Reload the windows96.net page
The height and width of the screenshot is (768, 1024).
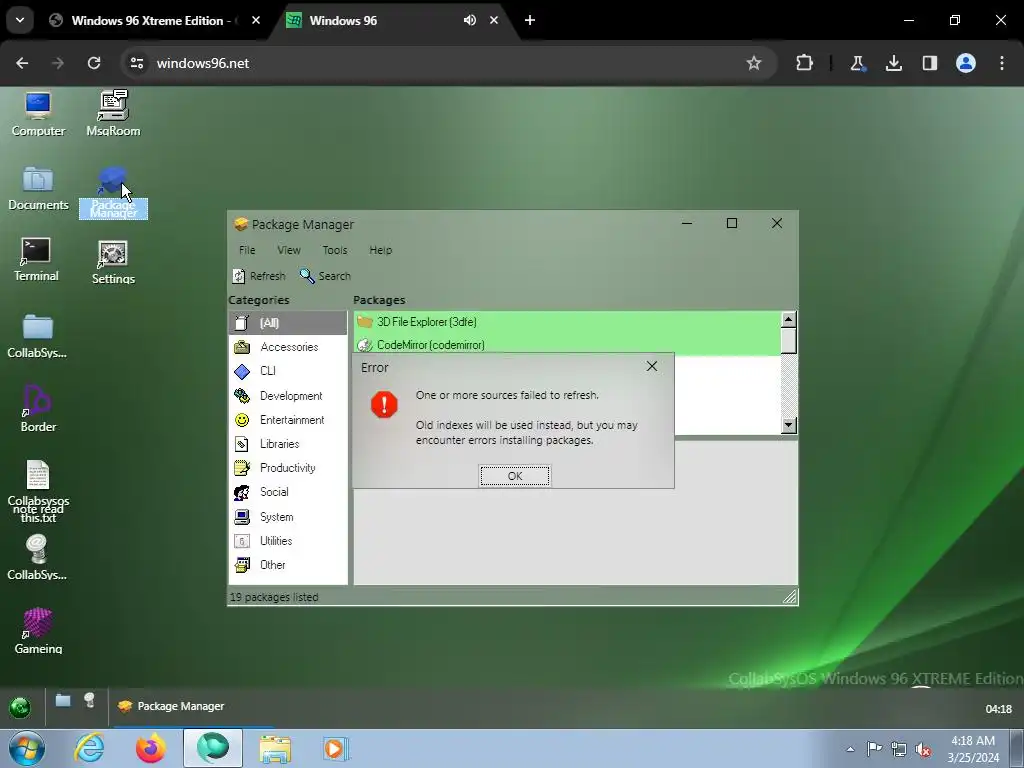point(94,63)
